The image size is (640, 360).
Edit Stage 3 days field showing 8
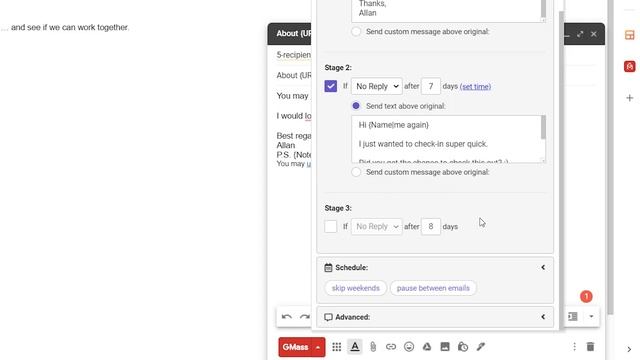pyautogui.click(x=431, y=227)
